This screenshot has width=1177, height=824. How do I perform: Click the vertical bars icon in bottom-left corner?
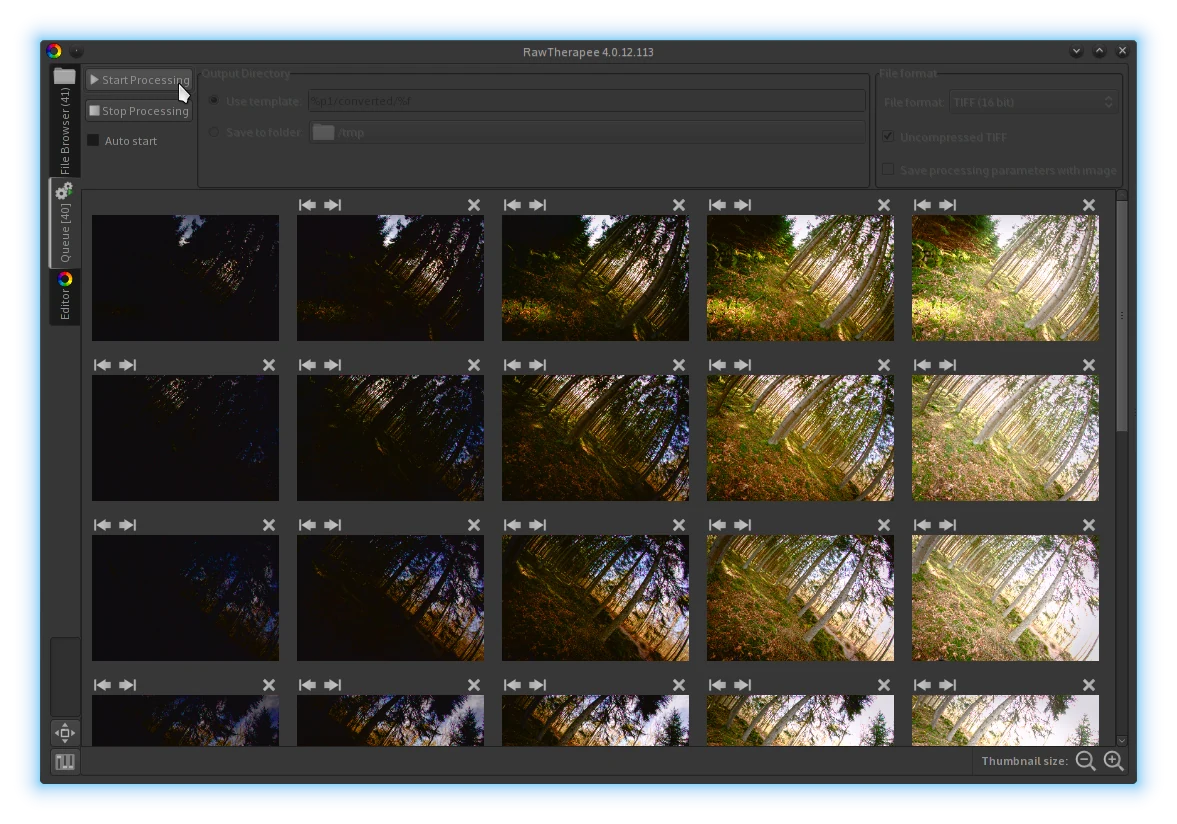pos(65,762)
